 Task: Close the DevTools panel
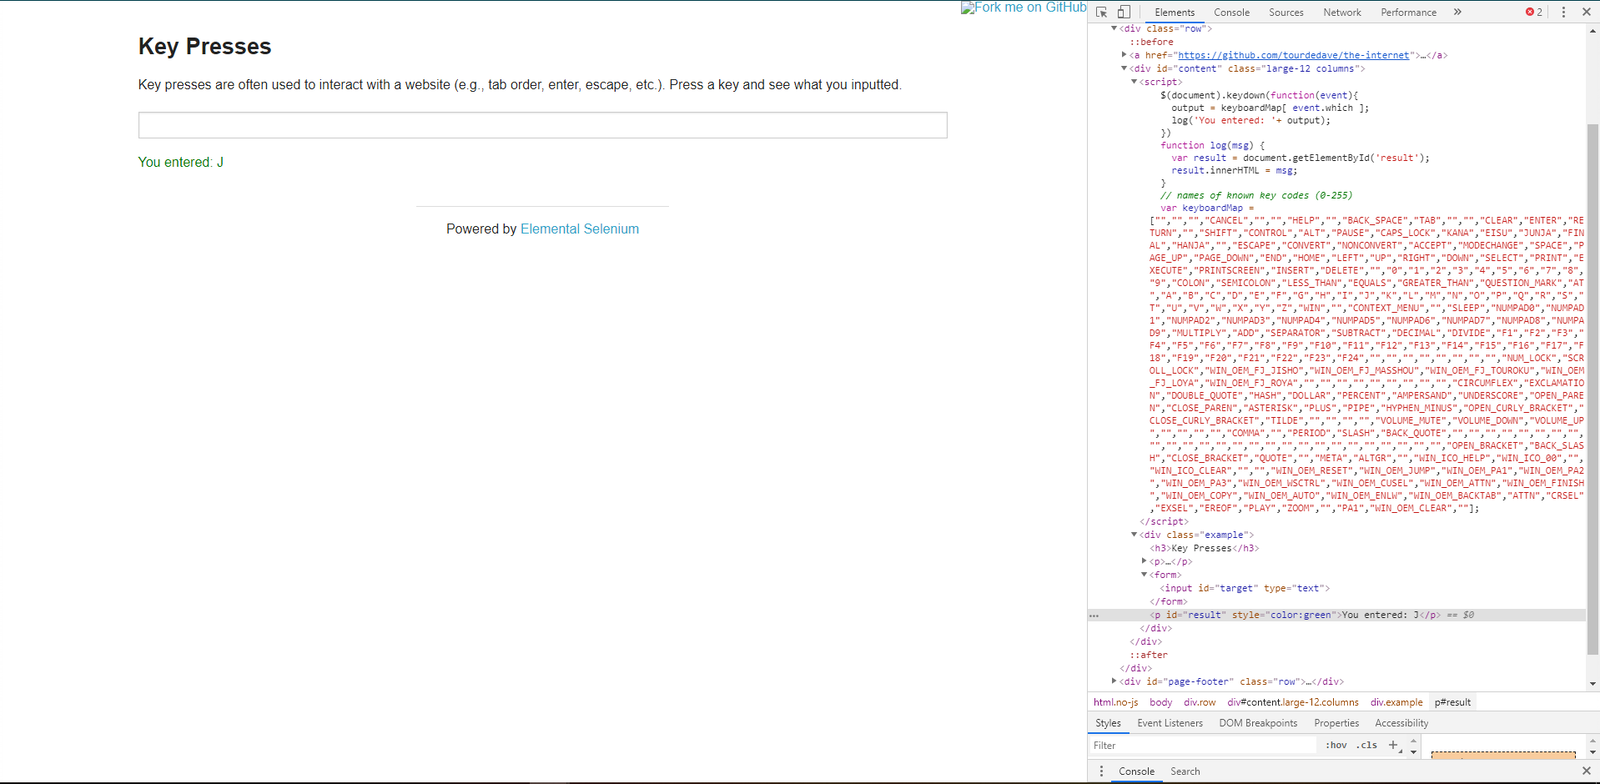[x=1586, y=12]
